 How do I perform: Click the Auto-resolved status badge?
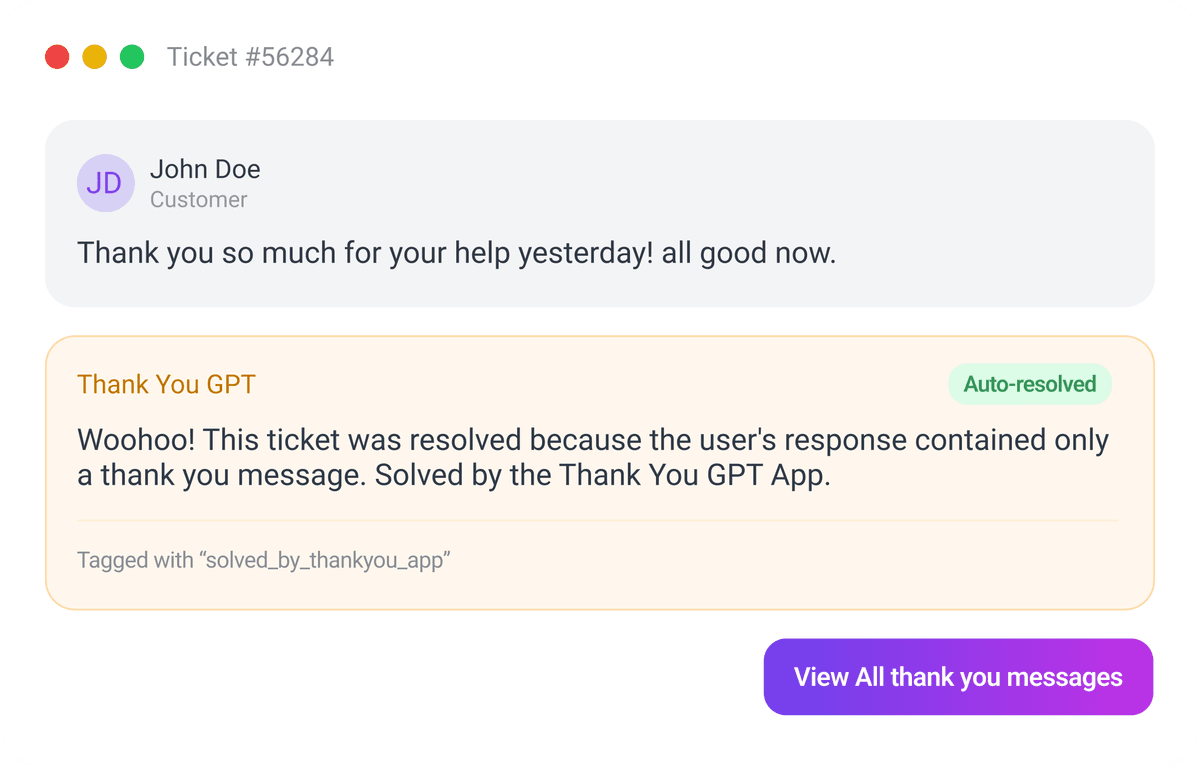(x=1030, y=384)
